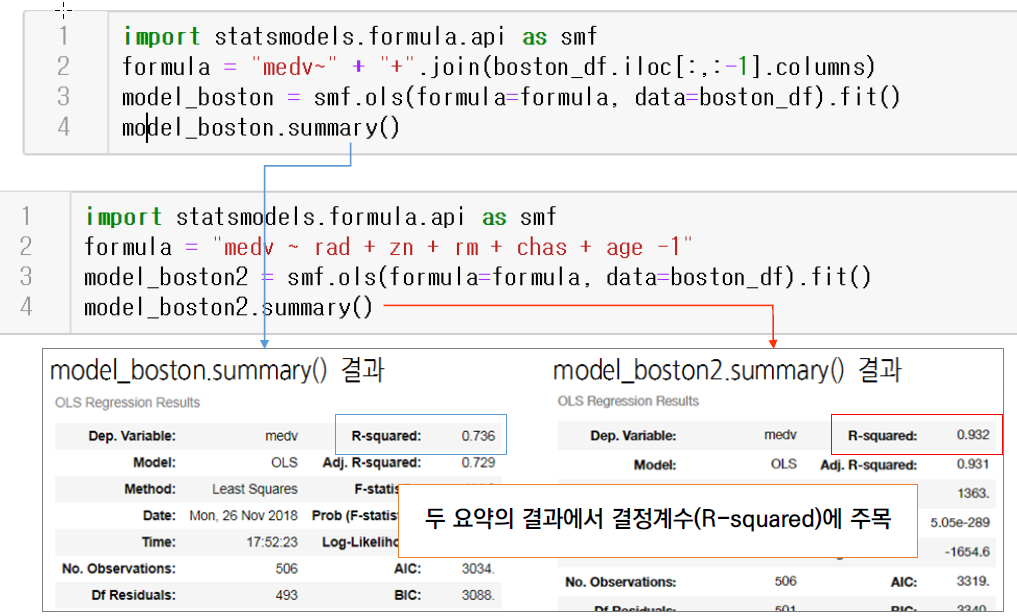Screen dimensions: 1017x616
Task: Click the heading "model_boston2.summary() 결과"
Action: pos(727,371)
